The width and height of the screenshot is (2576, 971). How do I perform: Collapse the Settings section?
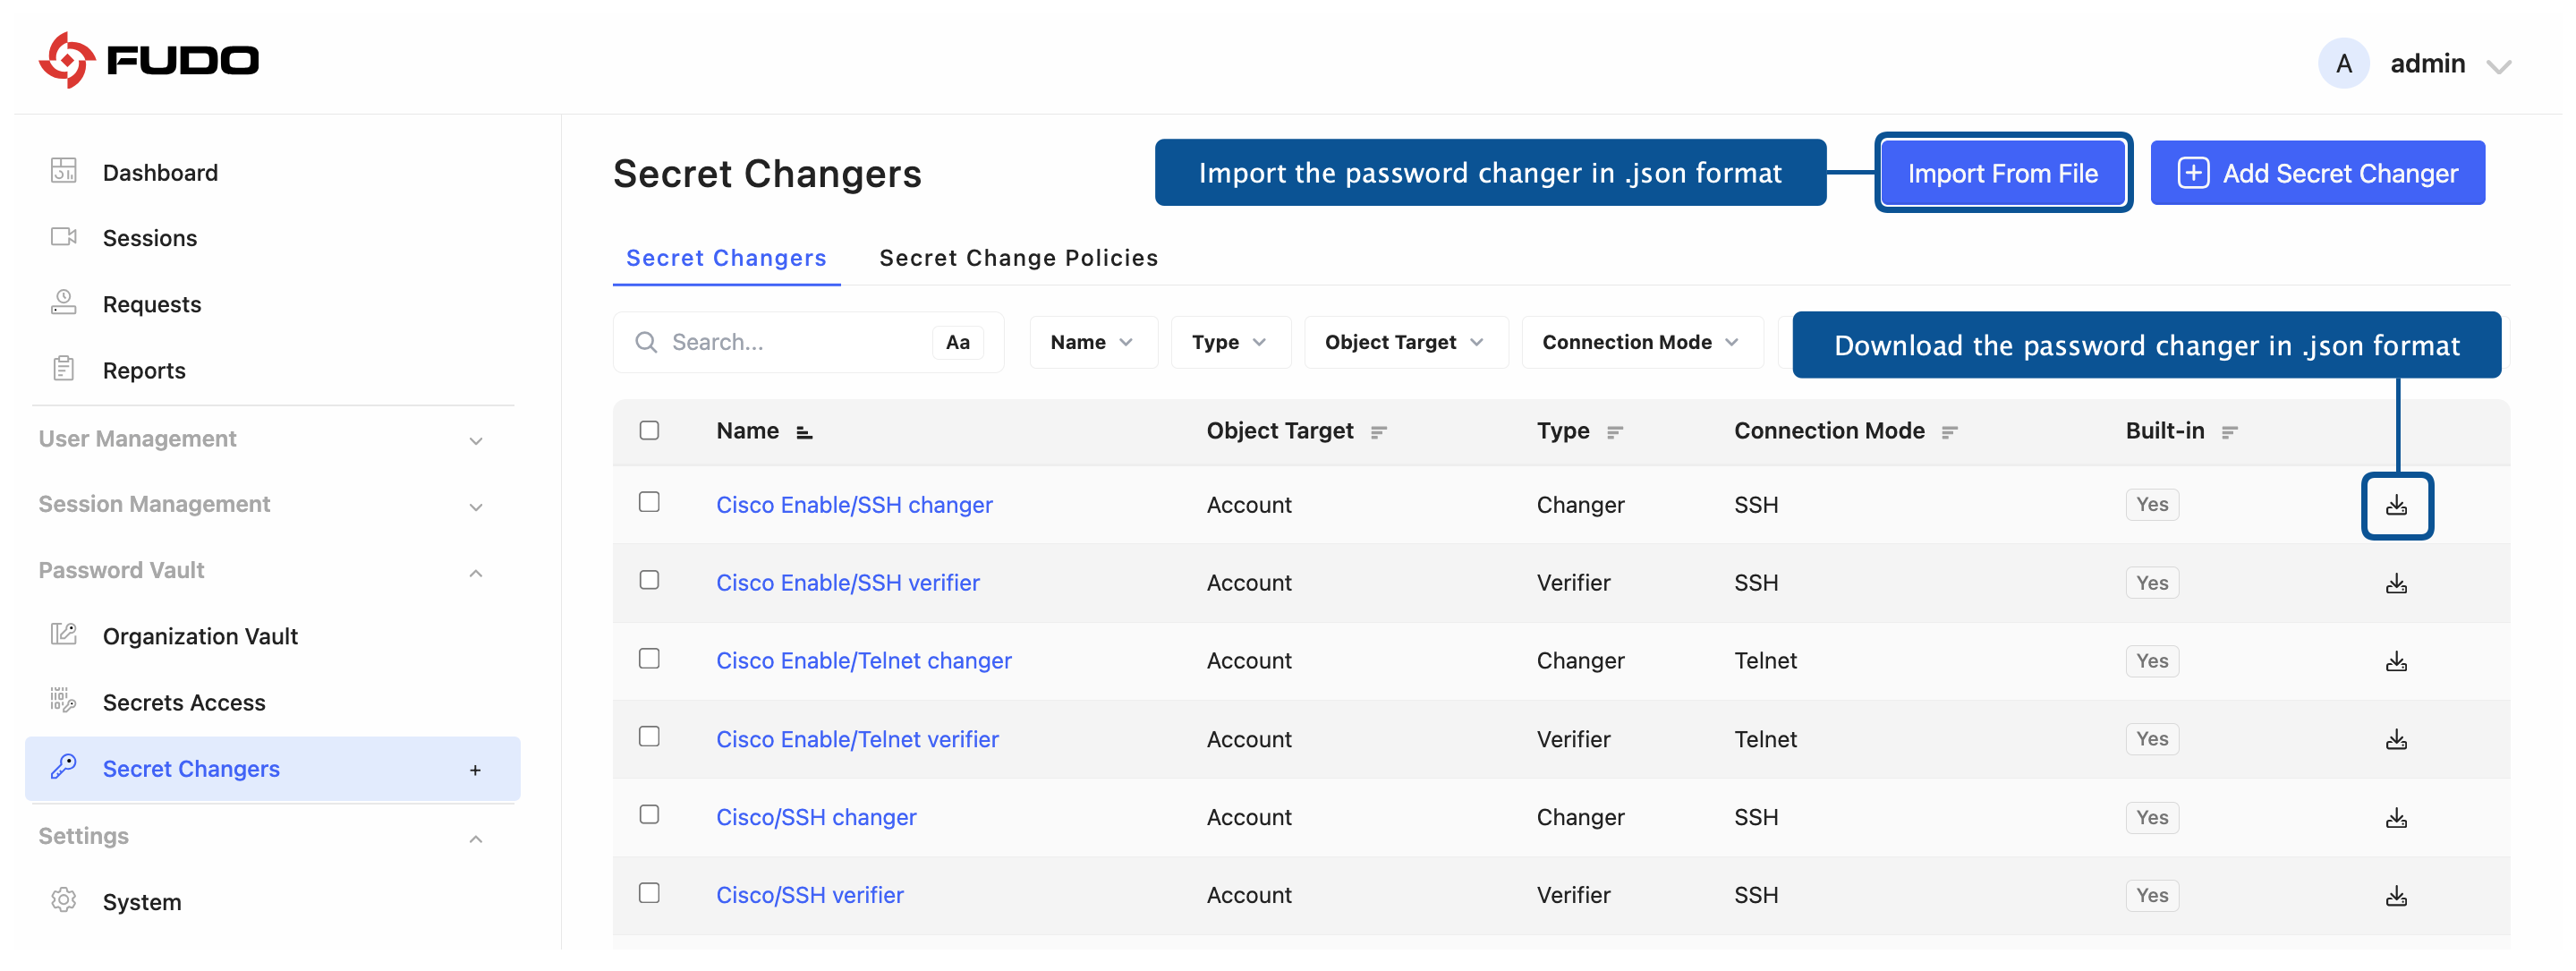point(476,838)
